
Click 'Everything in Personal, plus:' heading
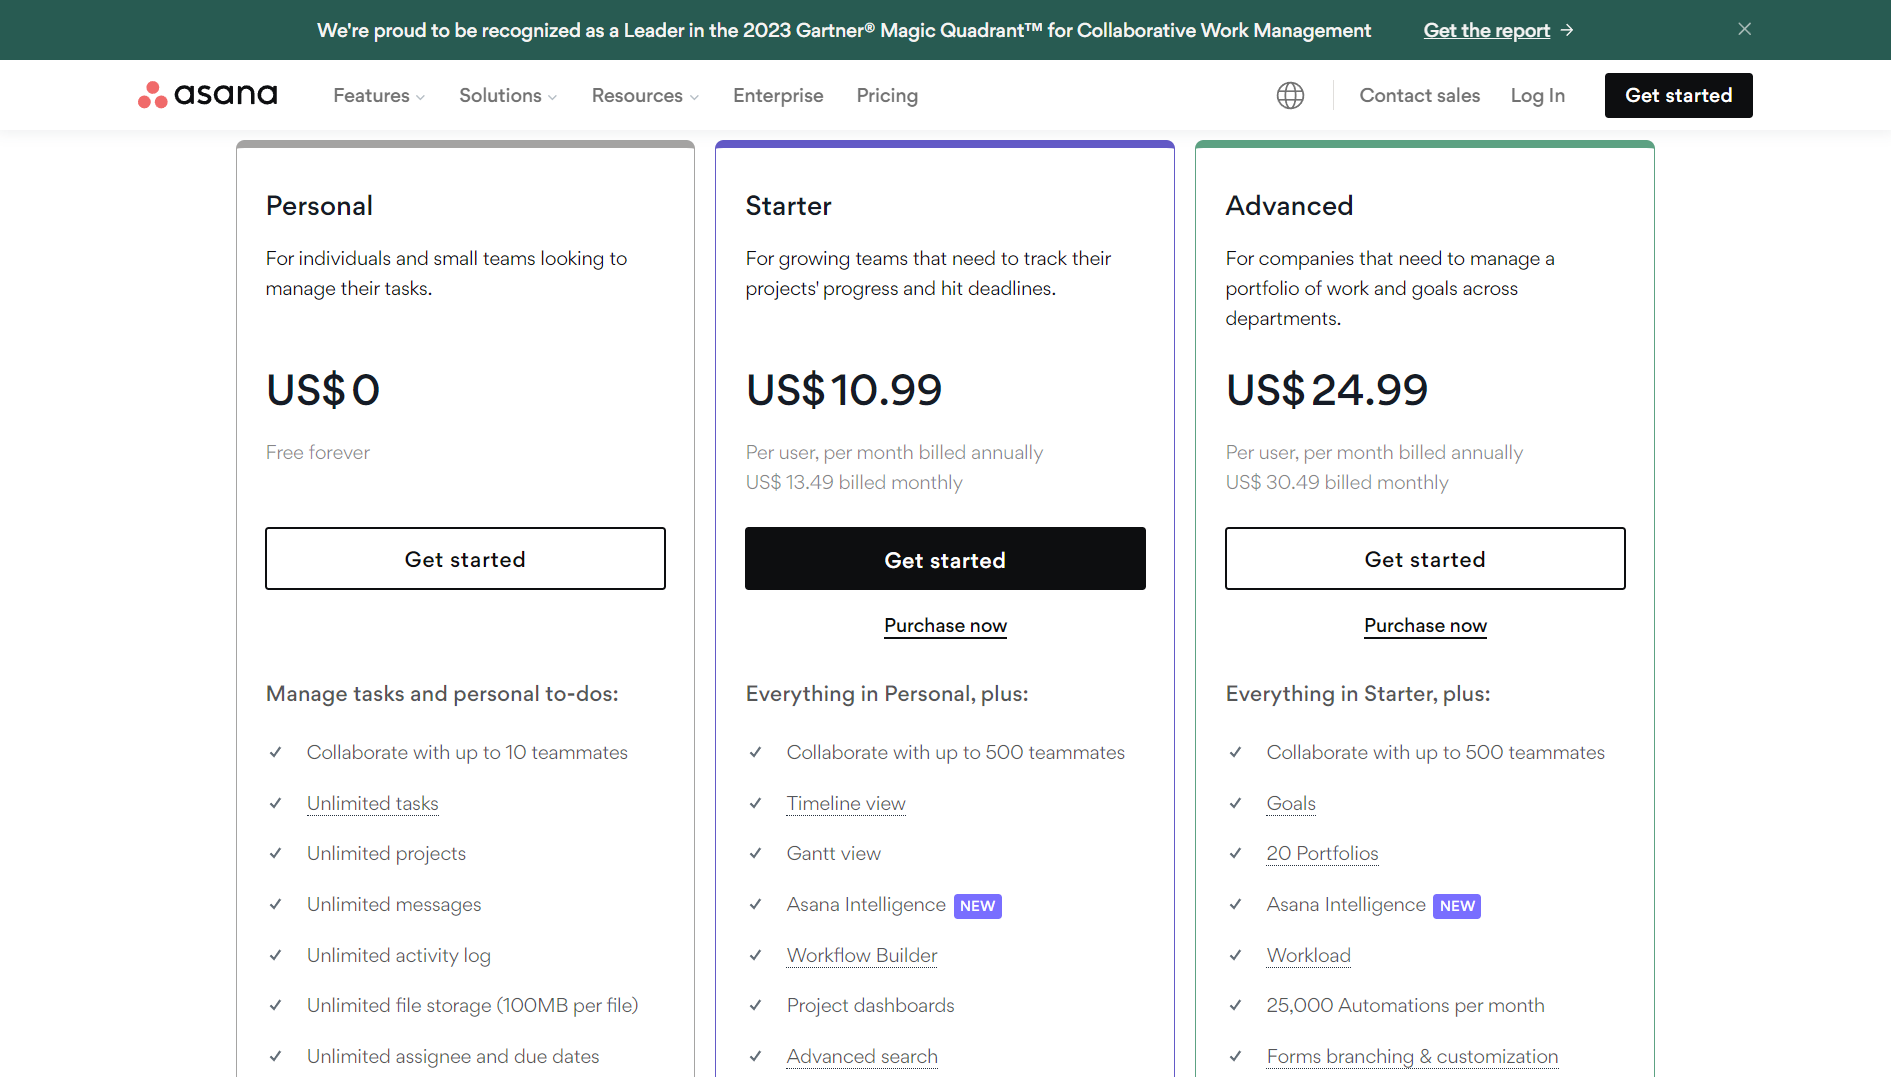[887, 693]
